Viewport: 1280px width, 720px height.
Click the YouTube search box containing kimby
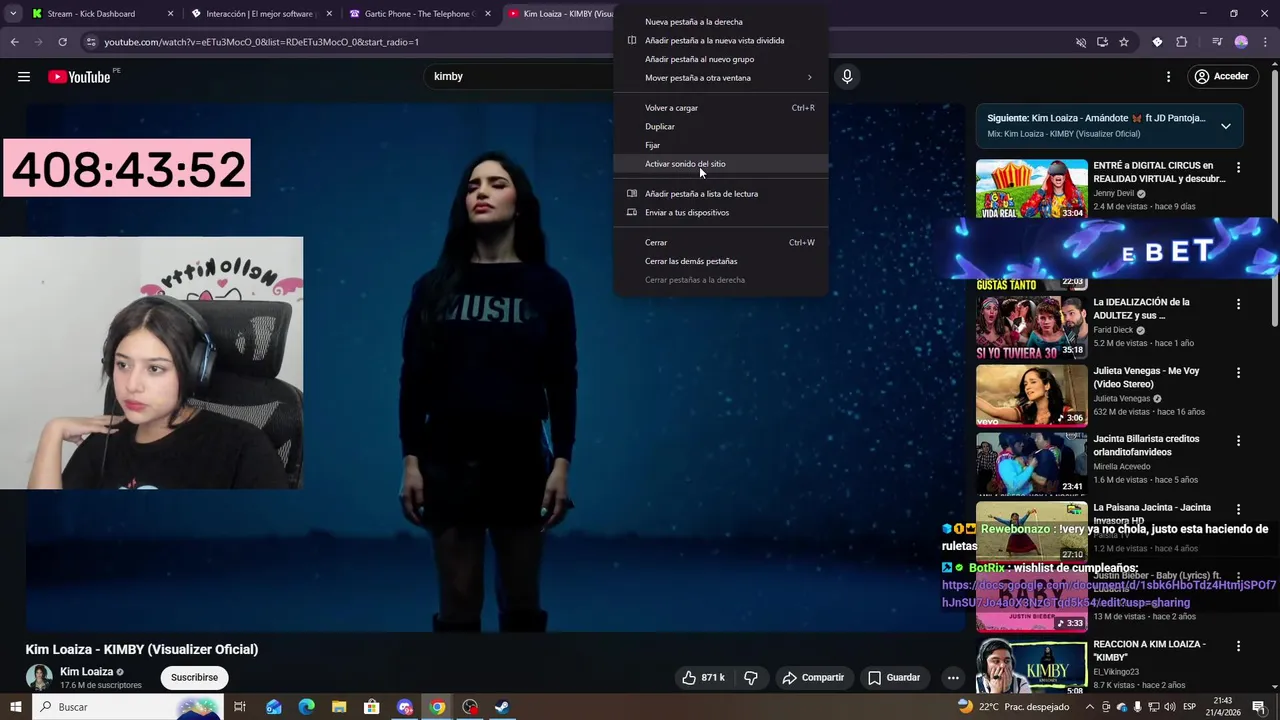pos(520,77)
